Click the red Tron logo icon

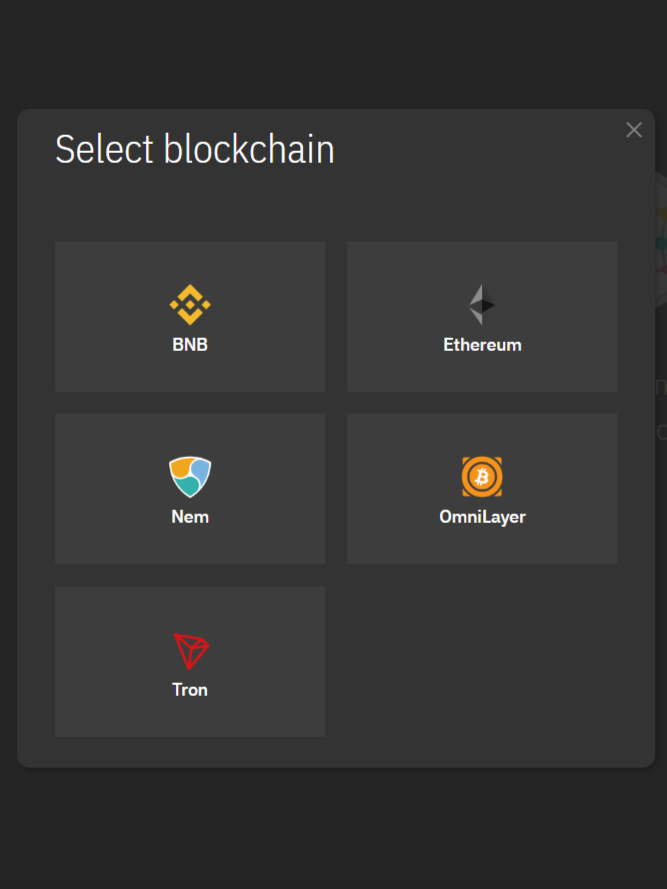190,651
